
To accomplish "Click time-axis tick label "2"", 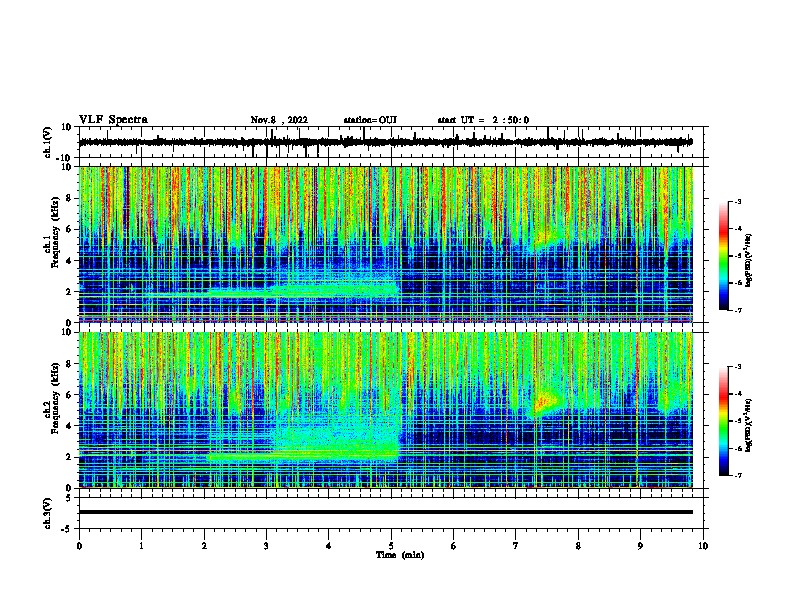I will point(204,546).
